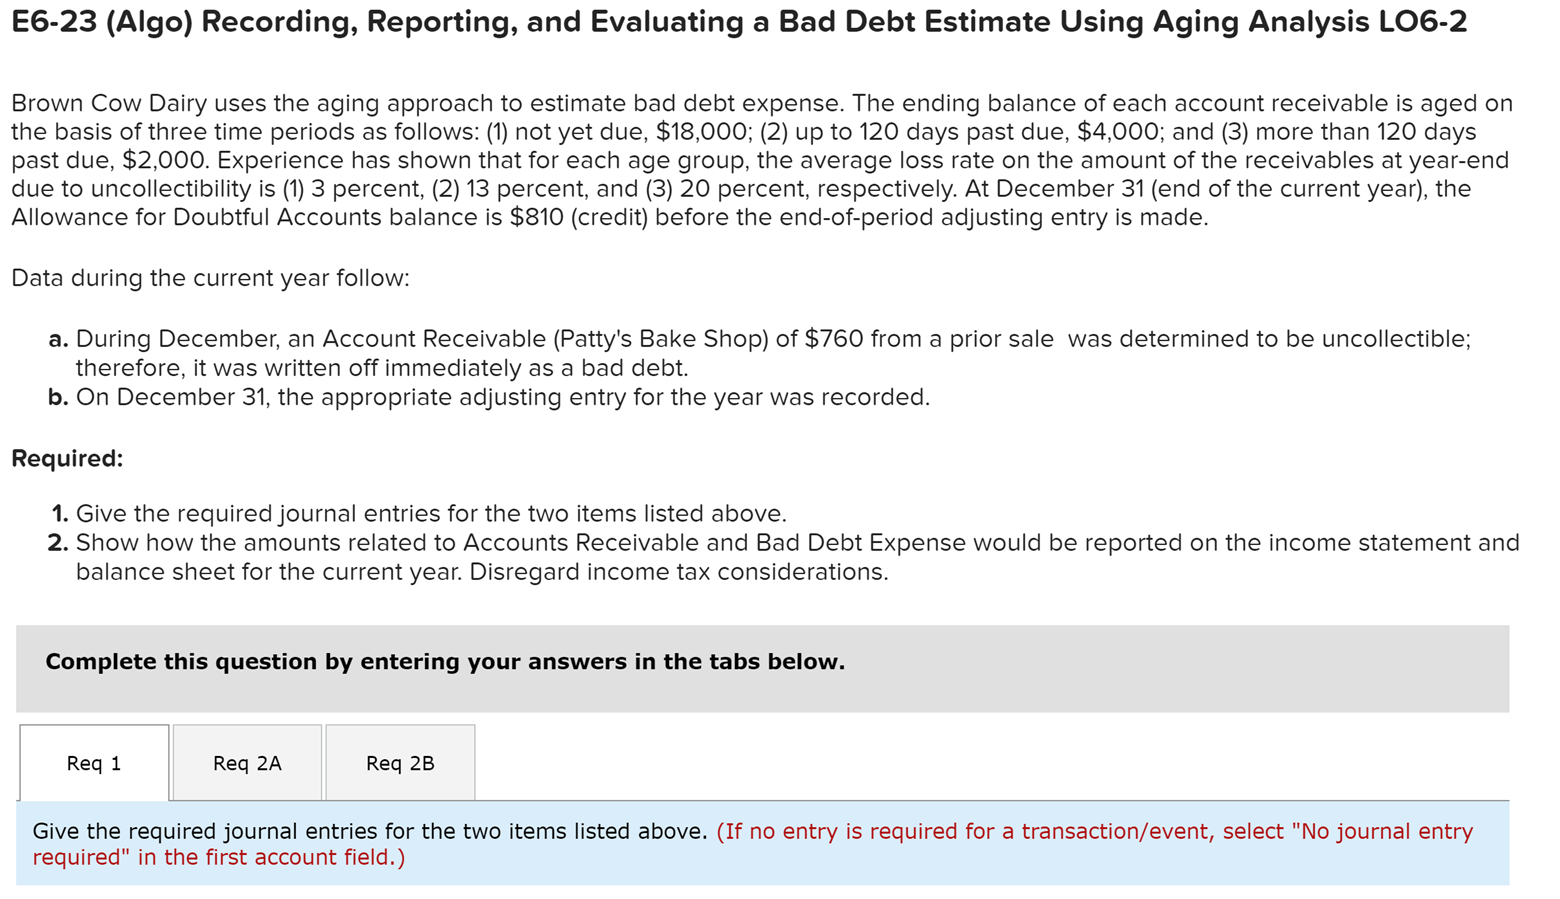The image size is (1560, 899).
Task: Open the Req 2A tab
Action: pos(246,763)
